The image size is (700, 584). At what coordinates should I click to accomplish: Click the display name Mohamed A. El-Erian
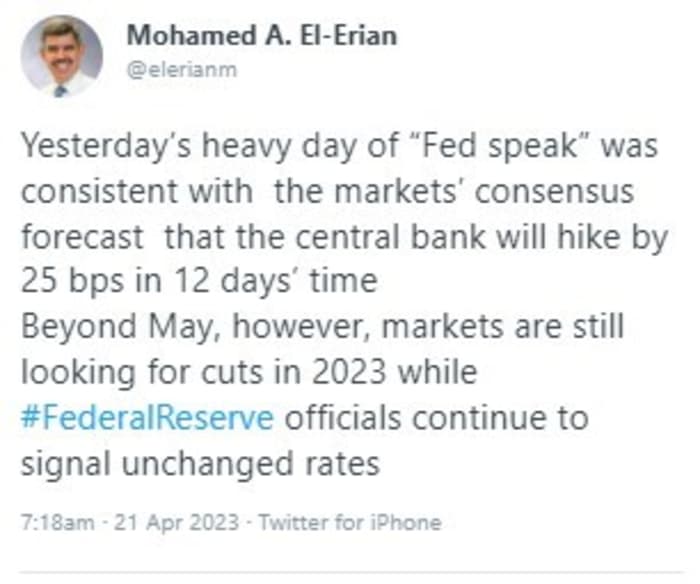pos(262,35)
